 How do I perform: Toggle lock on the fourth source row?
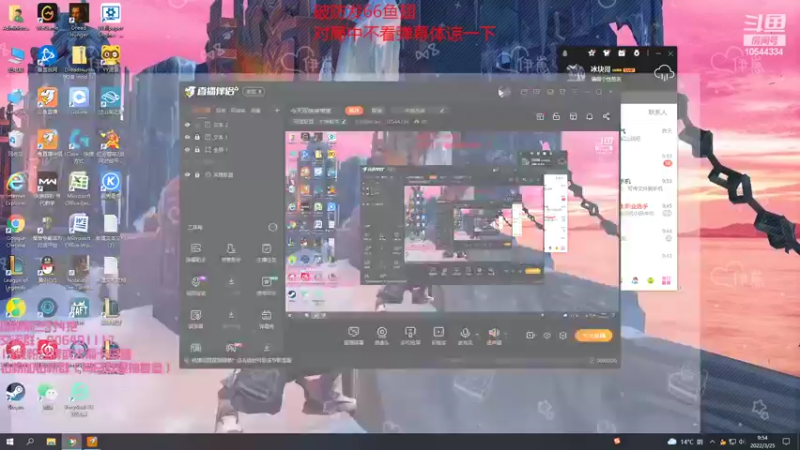(197, 174)
